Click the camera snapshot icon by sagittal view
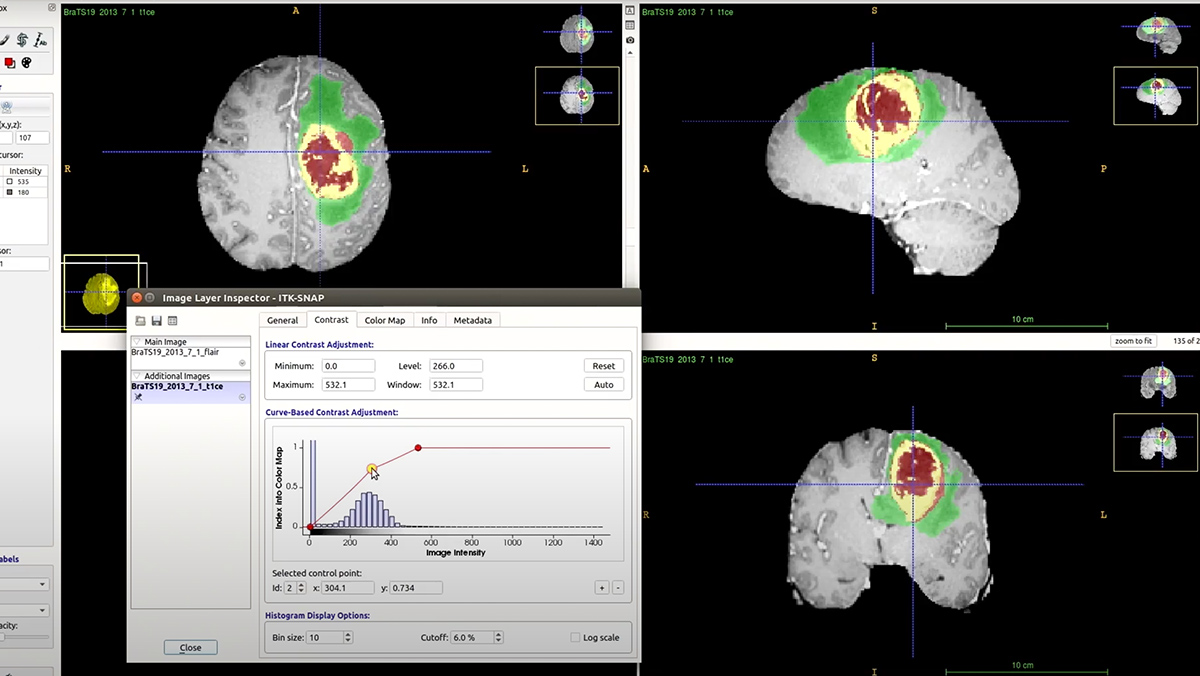The image size is (1200, 676). pyautogui.click(x=630, y=40)
